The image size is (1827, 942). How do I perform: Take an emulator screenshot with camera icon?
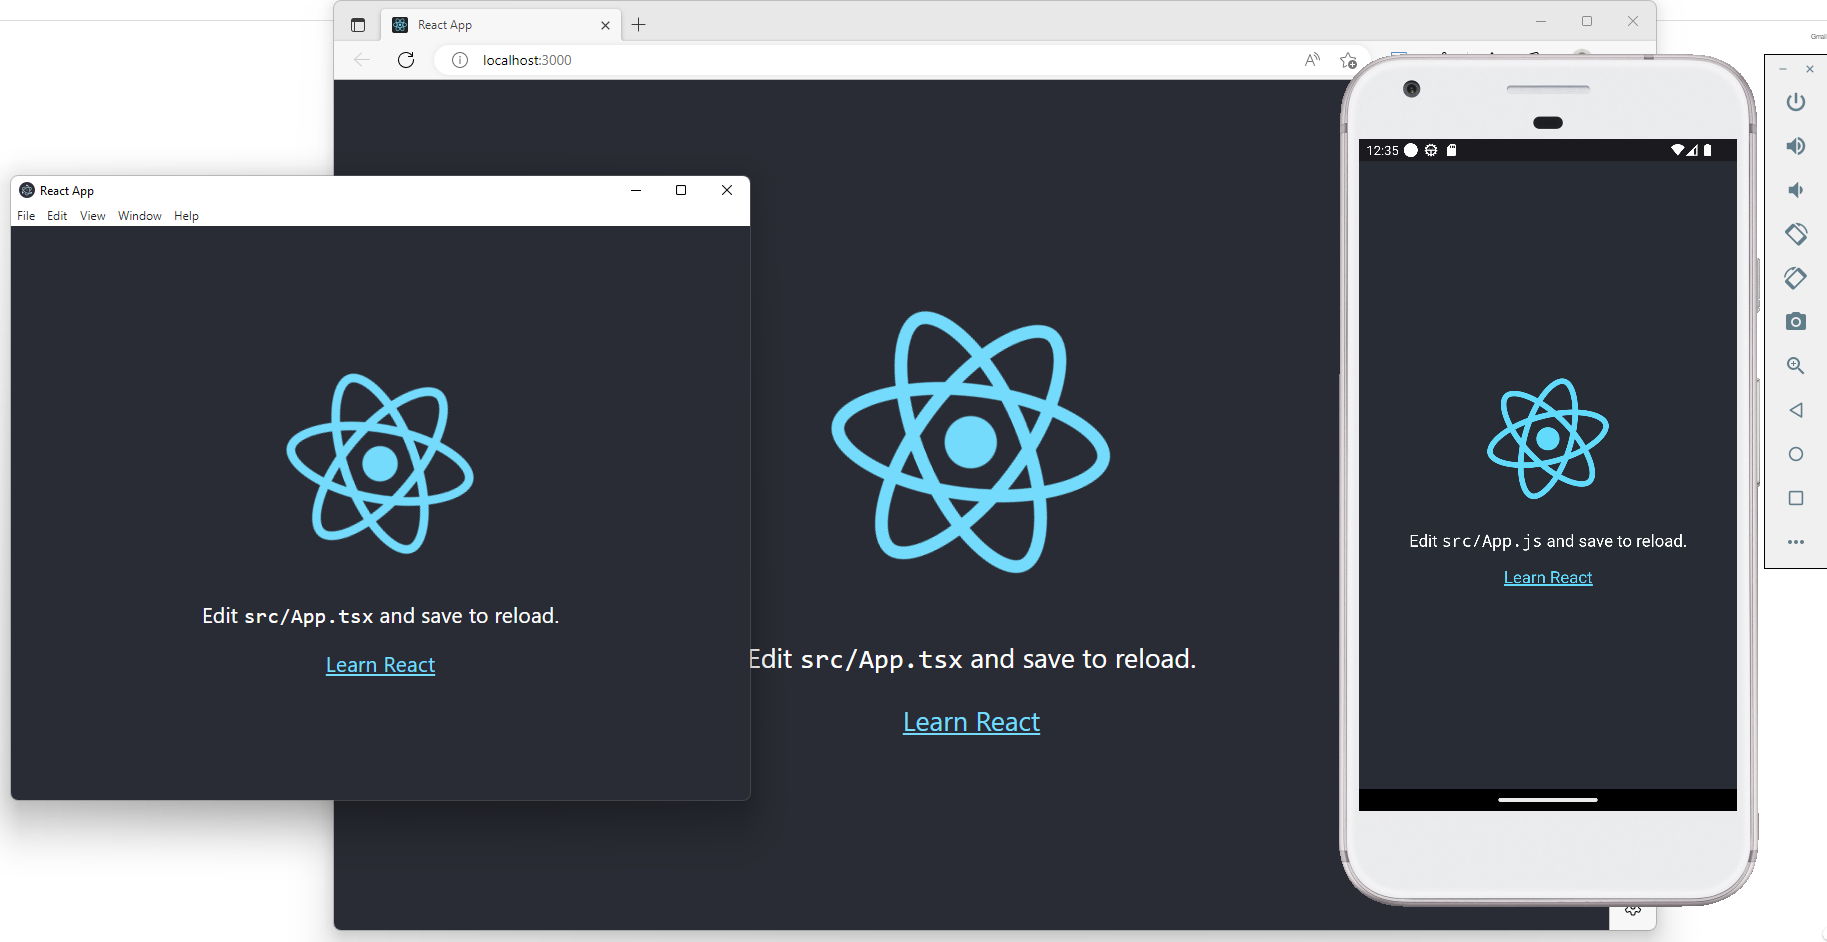[1796, 321]
